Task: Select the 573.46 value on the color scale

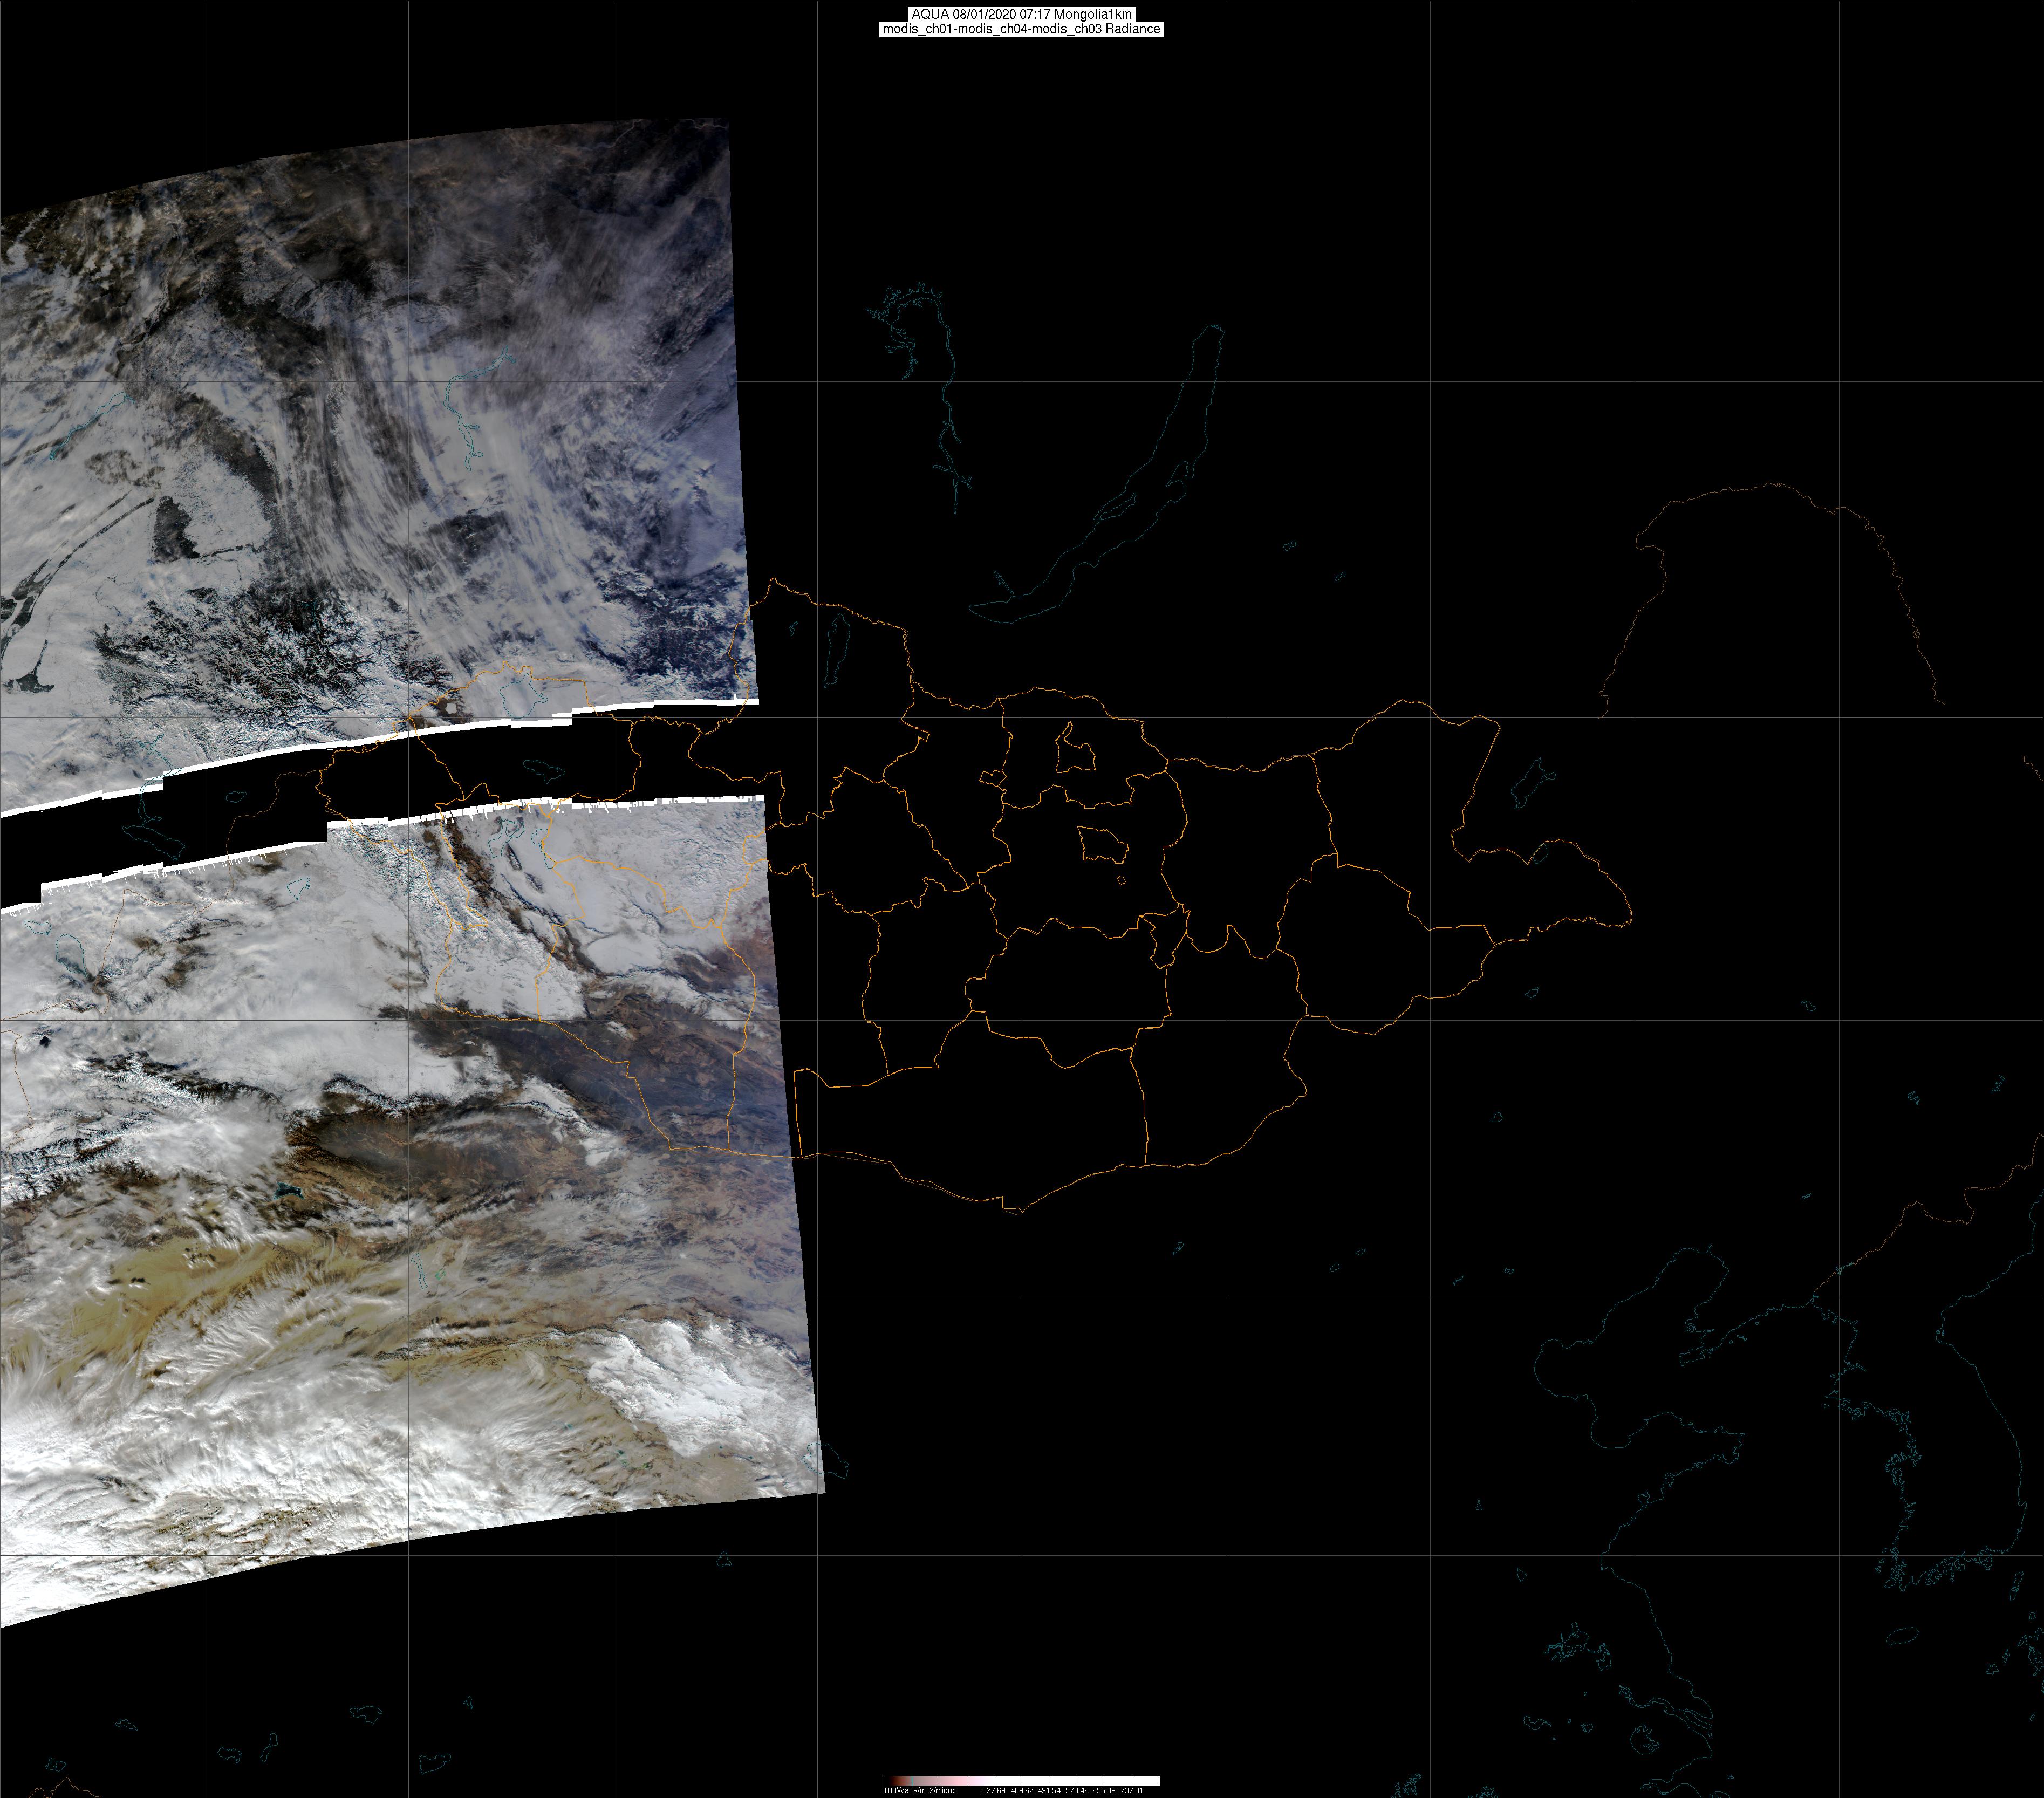Action: 1077,1790
